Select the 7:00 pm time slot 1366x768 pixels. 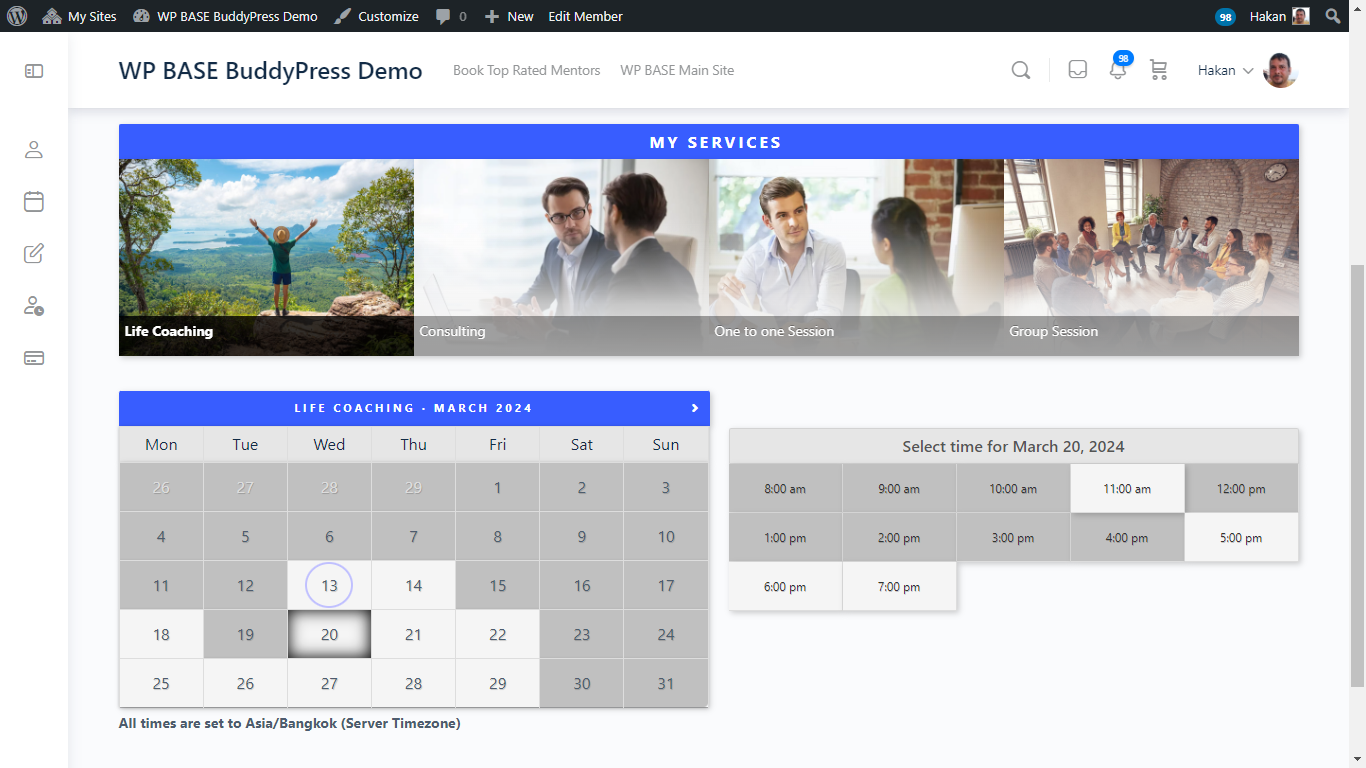[x=899, y=586]
